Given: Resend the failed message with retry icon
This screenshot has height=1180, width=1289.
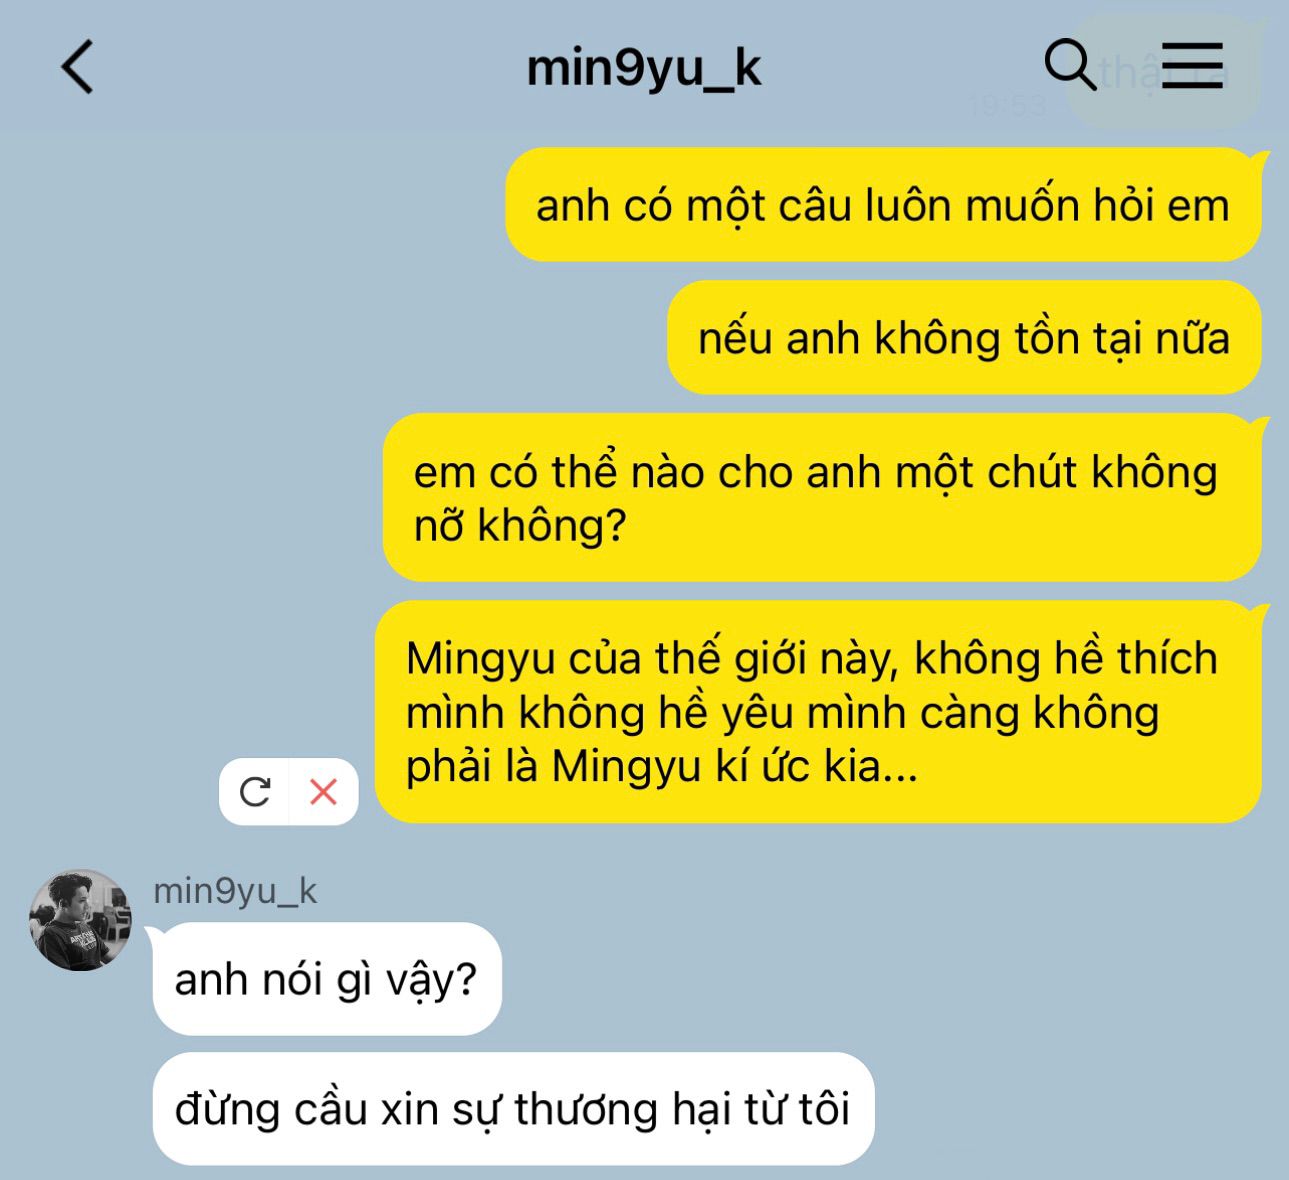Looking at the screenshot, I should coord(255,792).
